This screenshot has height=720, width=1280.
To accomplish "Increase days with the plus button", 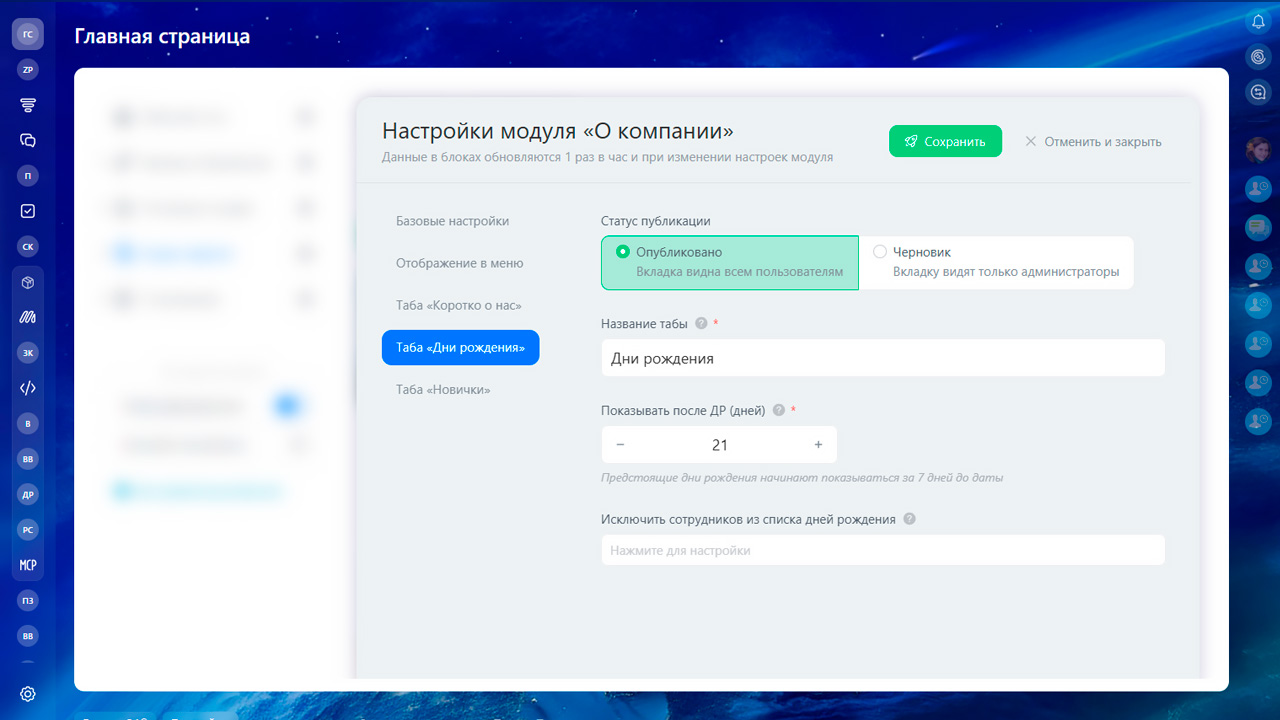I will click(x=818, y=445).
